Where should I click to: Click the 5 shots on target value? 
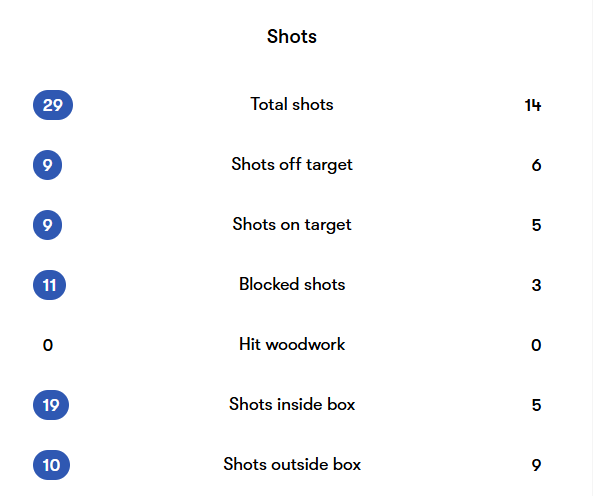pyautogui.click(x=536, y=225)
